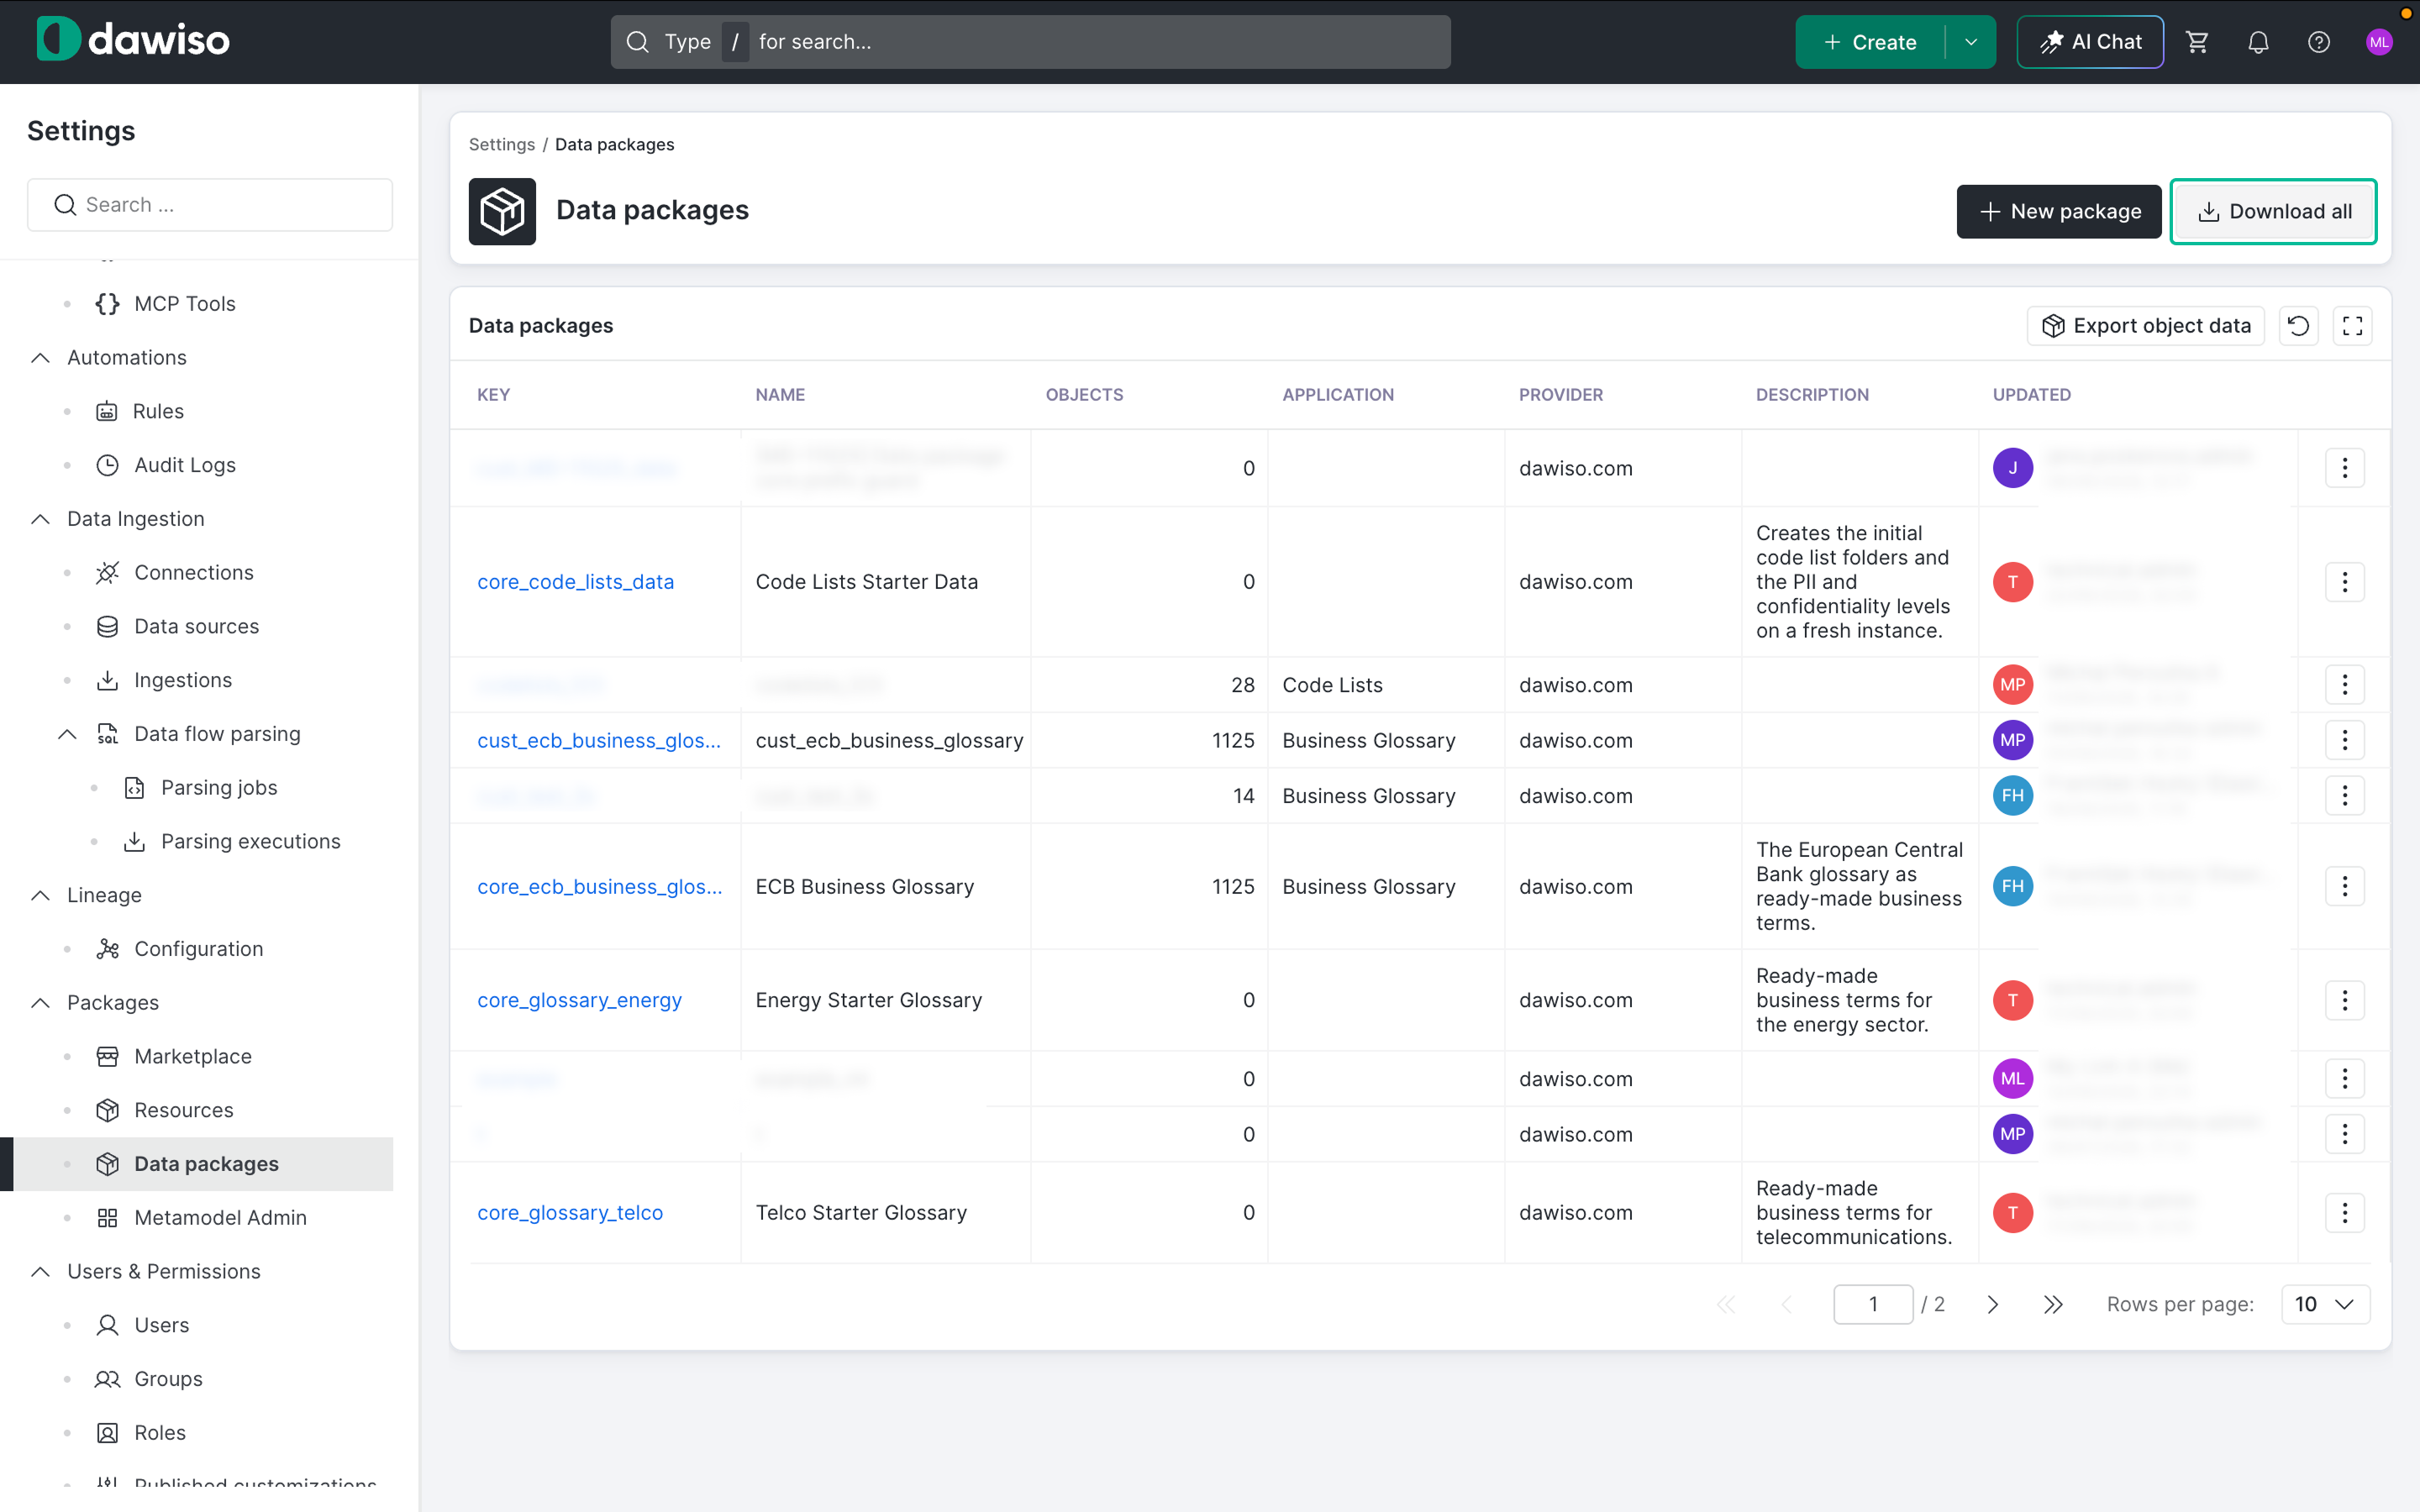Open Parsing jobs

(x=219, y=788)
